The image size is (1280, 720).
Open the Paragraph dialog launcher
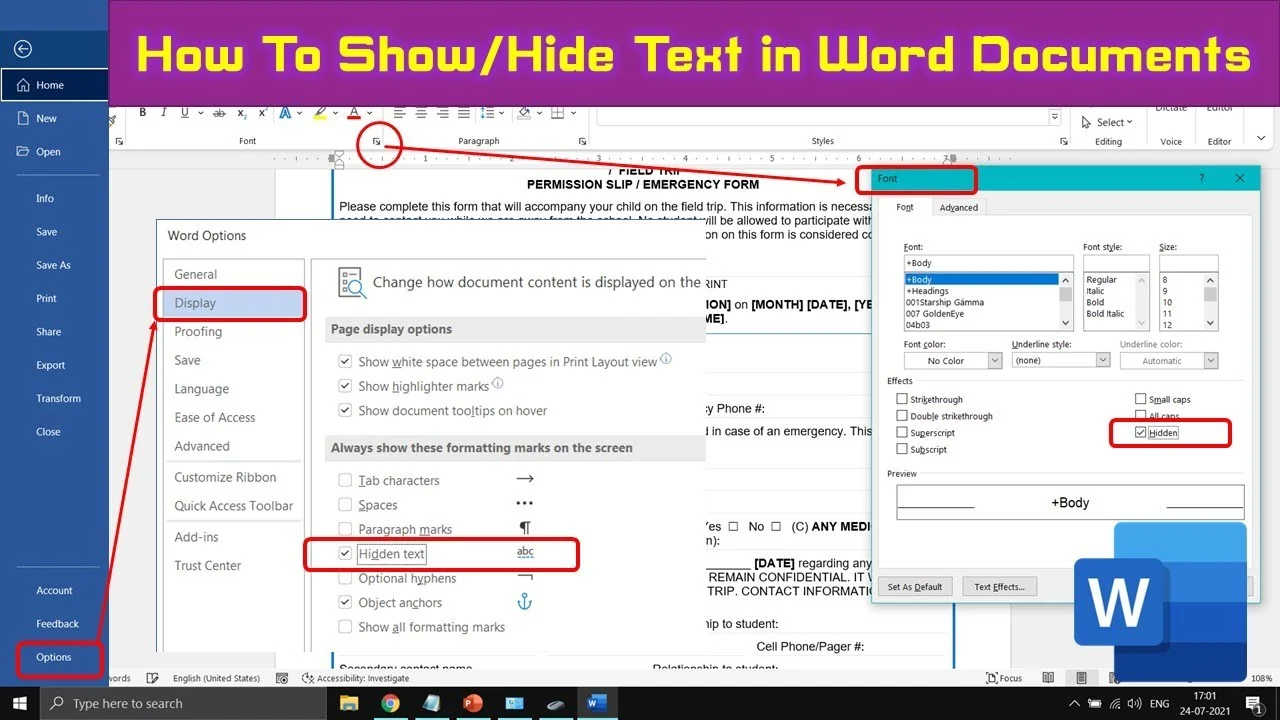(x=582, y=142)
